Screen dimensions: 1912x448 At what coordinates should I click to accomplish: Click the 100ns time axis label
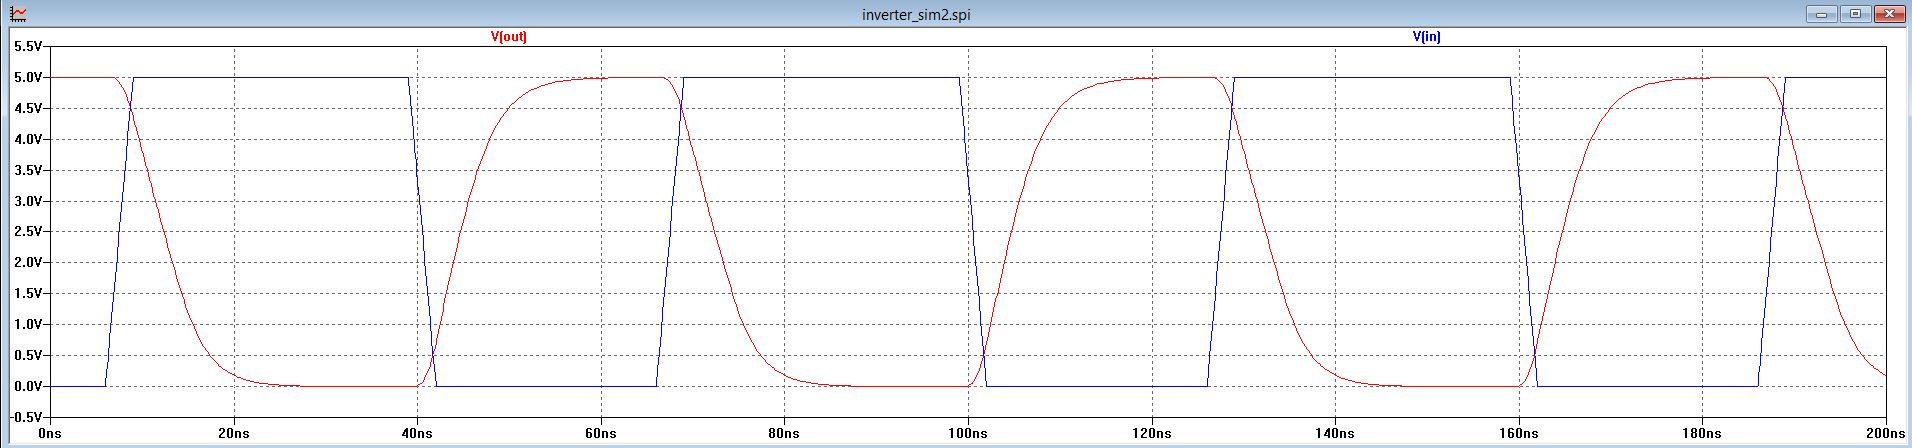[968, 434]
